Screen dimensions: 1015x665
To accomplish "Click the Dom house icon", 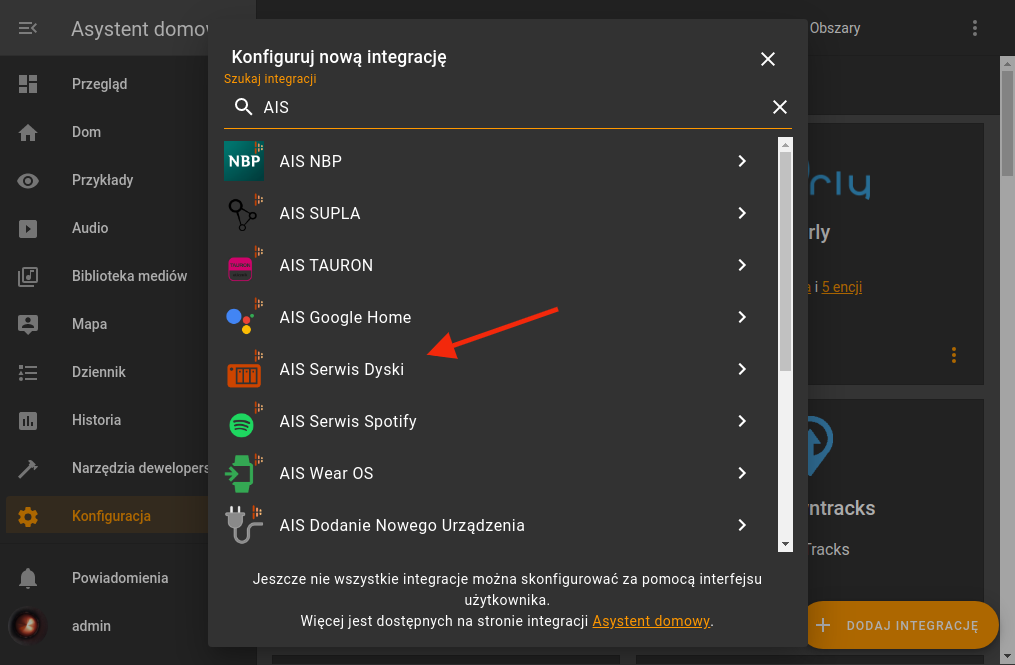I will (28, 132).
